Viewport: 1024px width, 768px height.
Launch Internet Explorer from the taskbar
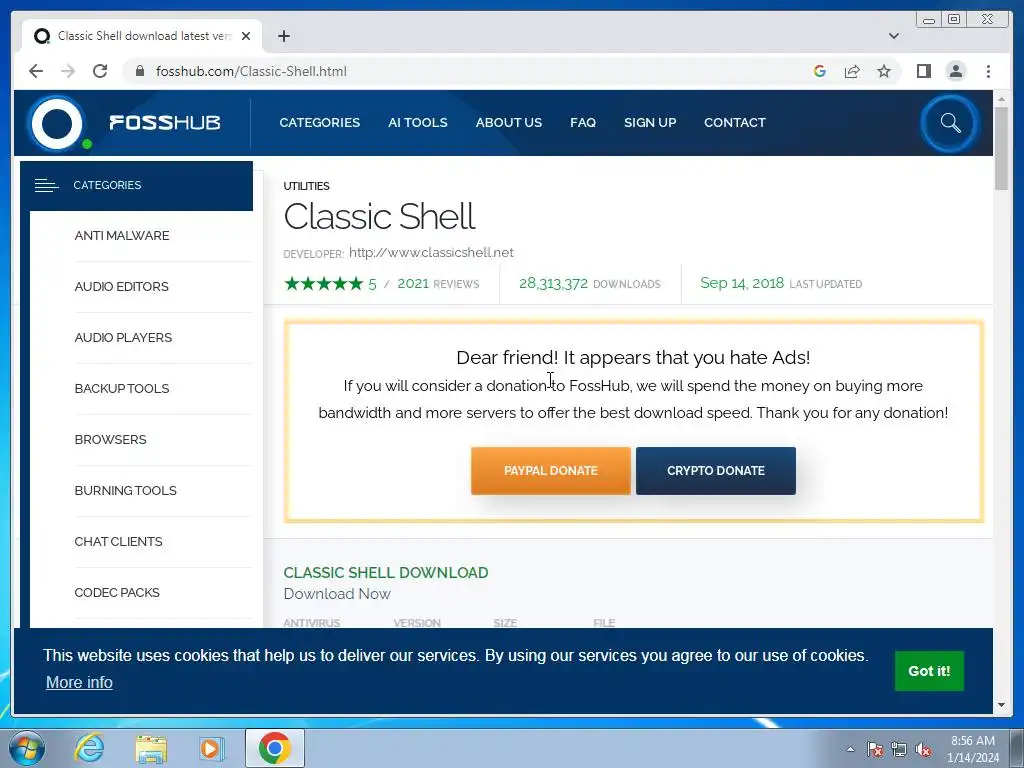coord(89,748)
